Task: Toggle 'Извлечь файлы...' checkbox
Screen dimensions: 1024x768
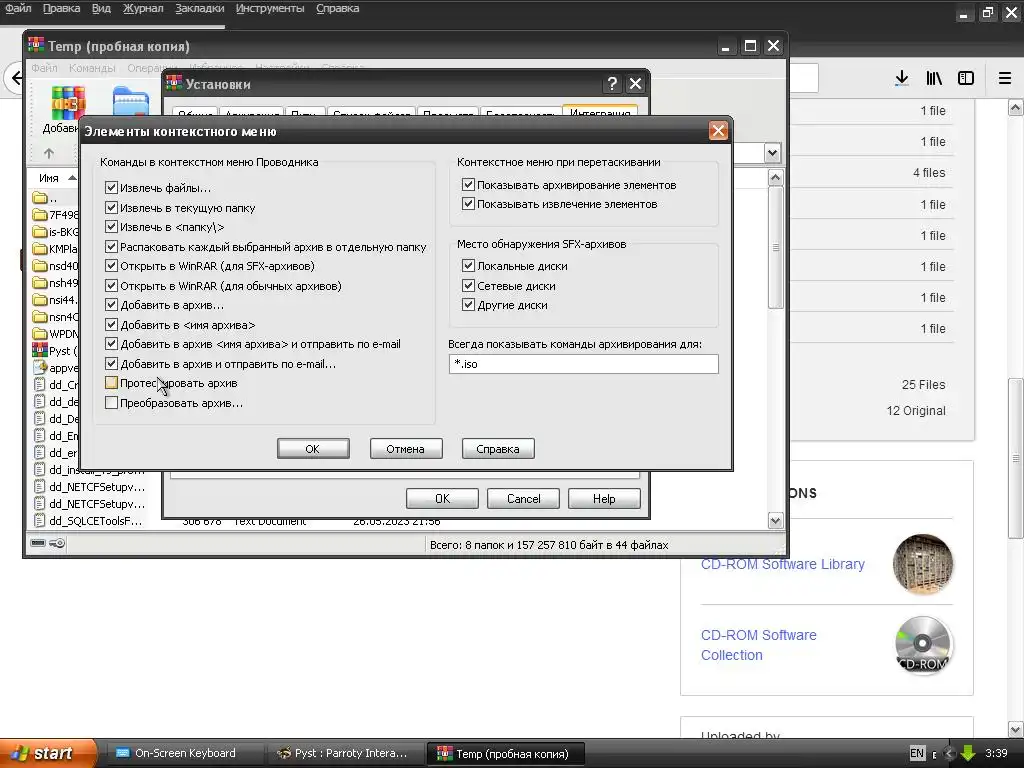Action: [111, 188]
